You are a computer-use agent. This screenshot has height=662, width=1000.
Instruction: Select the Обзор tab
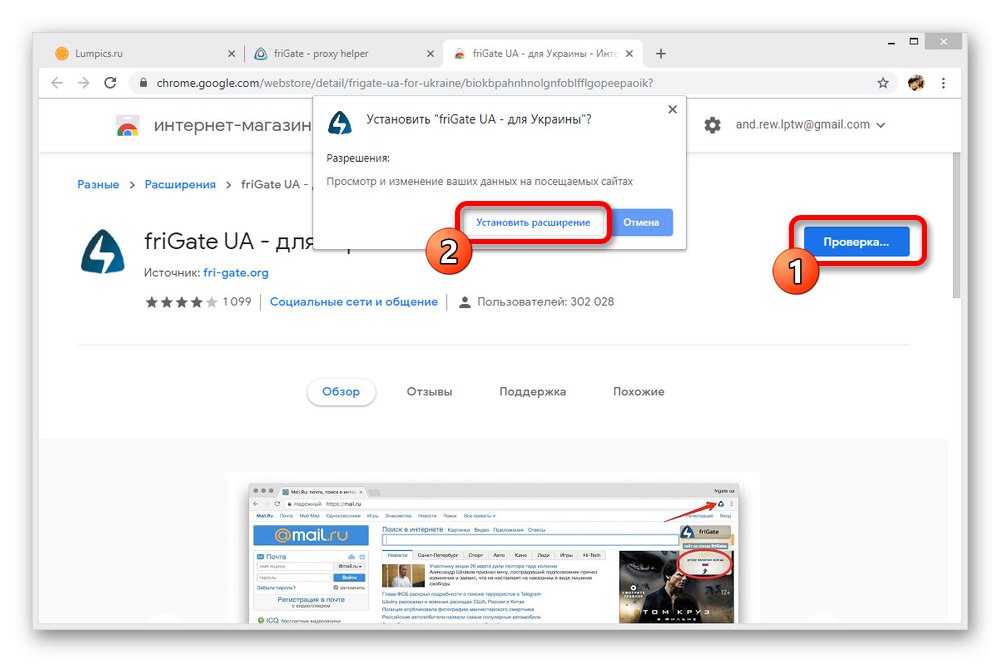[341, 392]
